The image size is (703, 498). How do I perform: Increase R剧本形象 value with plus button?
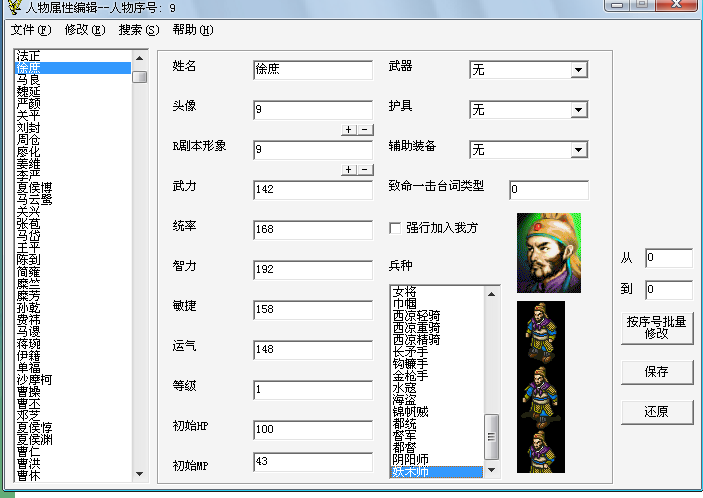(349, 170)
